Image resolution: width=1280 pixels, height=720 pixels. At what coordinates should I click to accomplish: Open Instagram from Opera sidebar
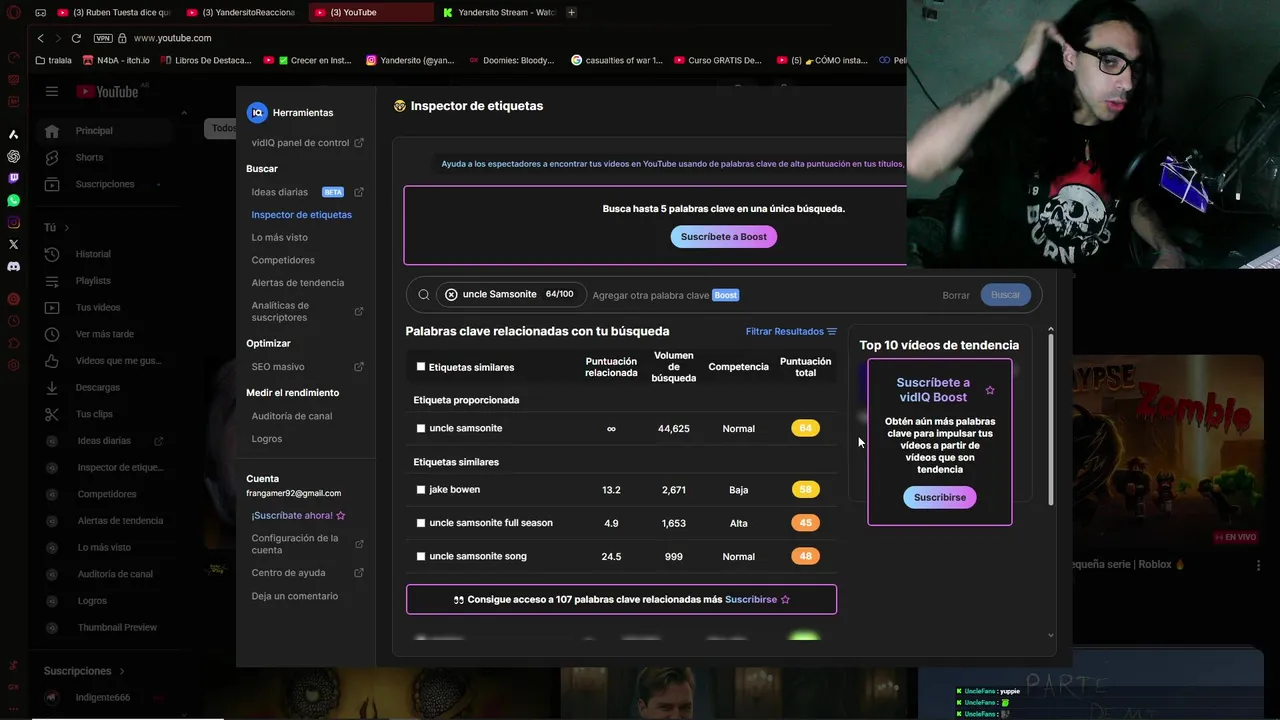[13, 223]
